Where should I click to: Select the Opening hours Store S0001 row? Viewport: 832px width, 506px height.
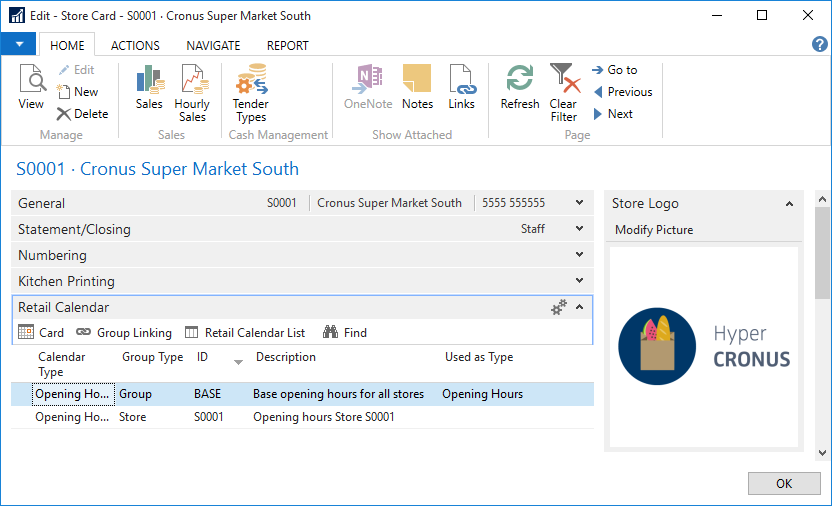pos(323,417)
